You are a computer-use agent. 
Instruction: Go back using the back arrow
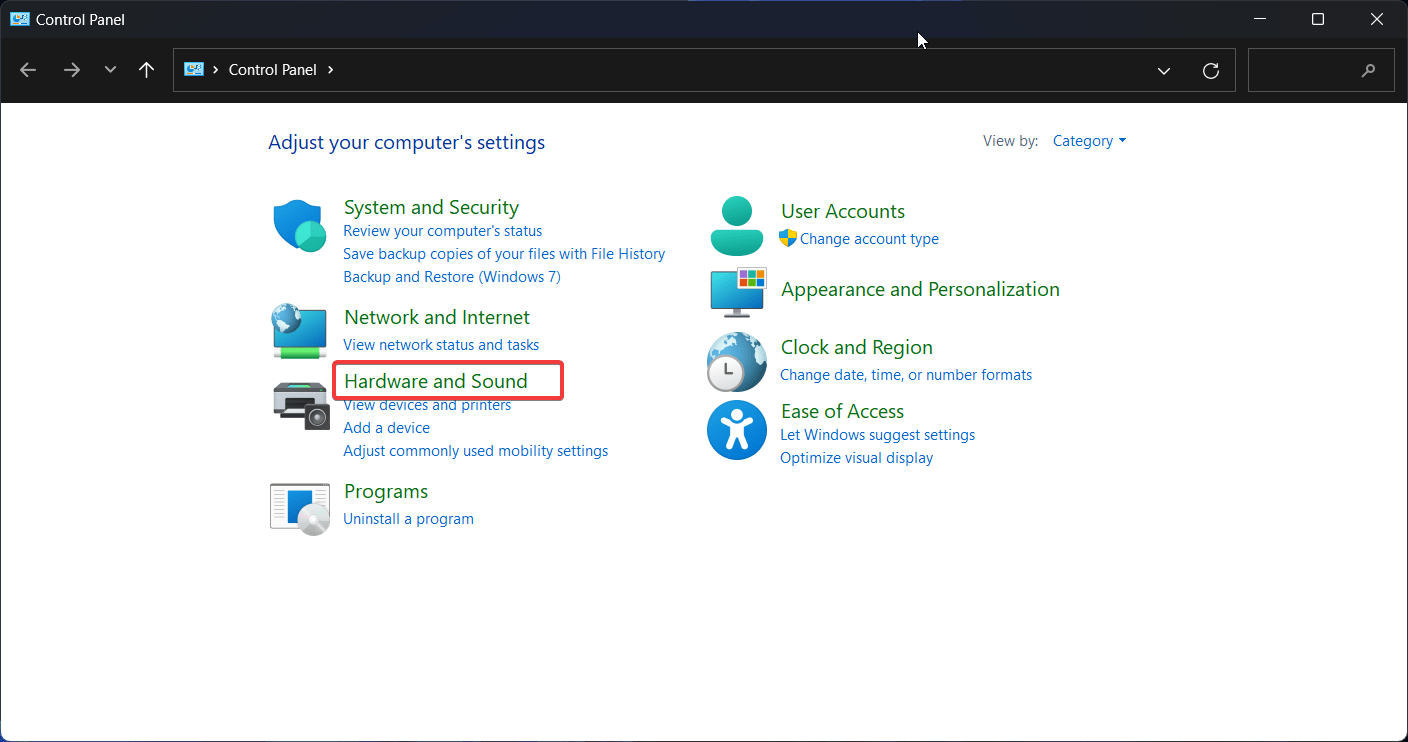[x=28, y=70]
